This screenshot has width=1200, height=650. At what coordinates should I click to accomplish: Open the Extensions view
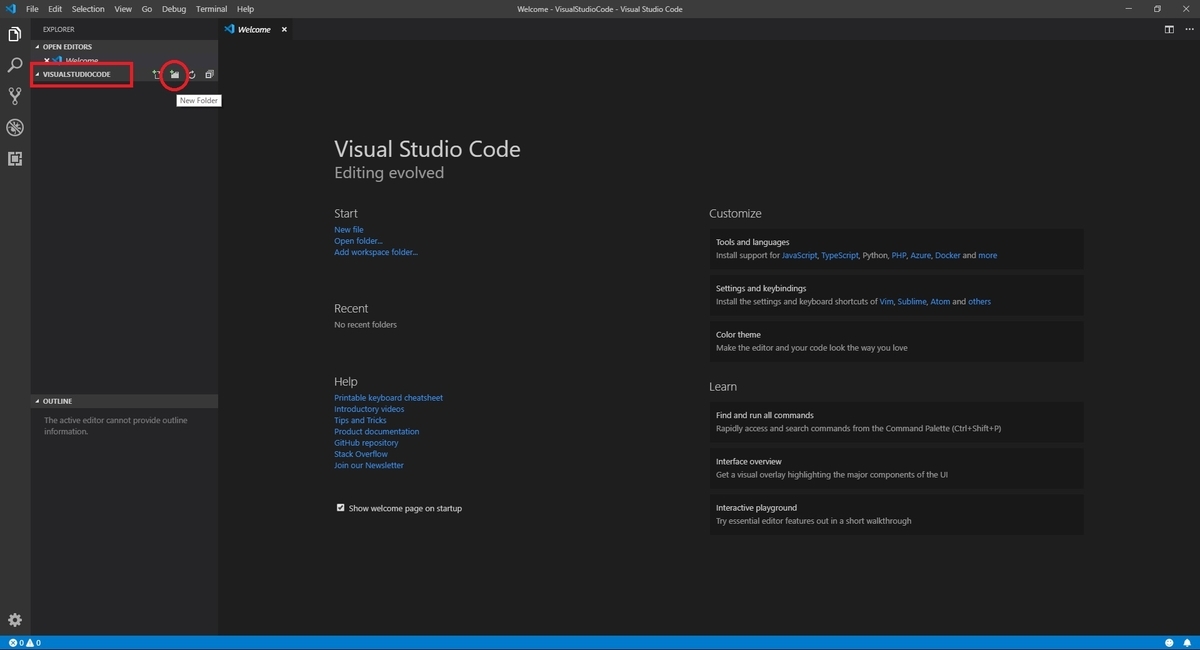15,158
